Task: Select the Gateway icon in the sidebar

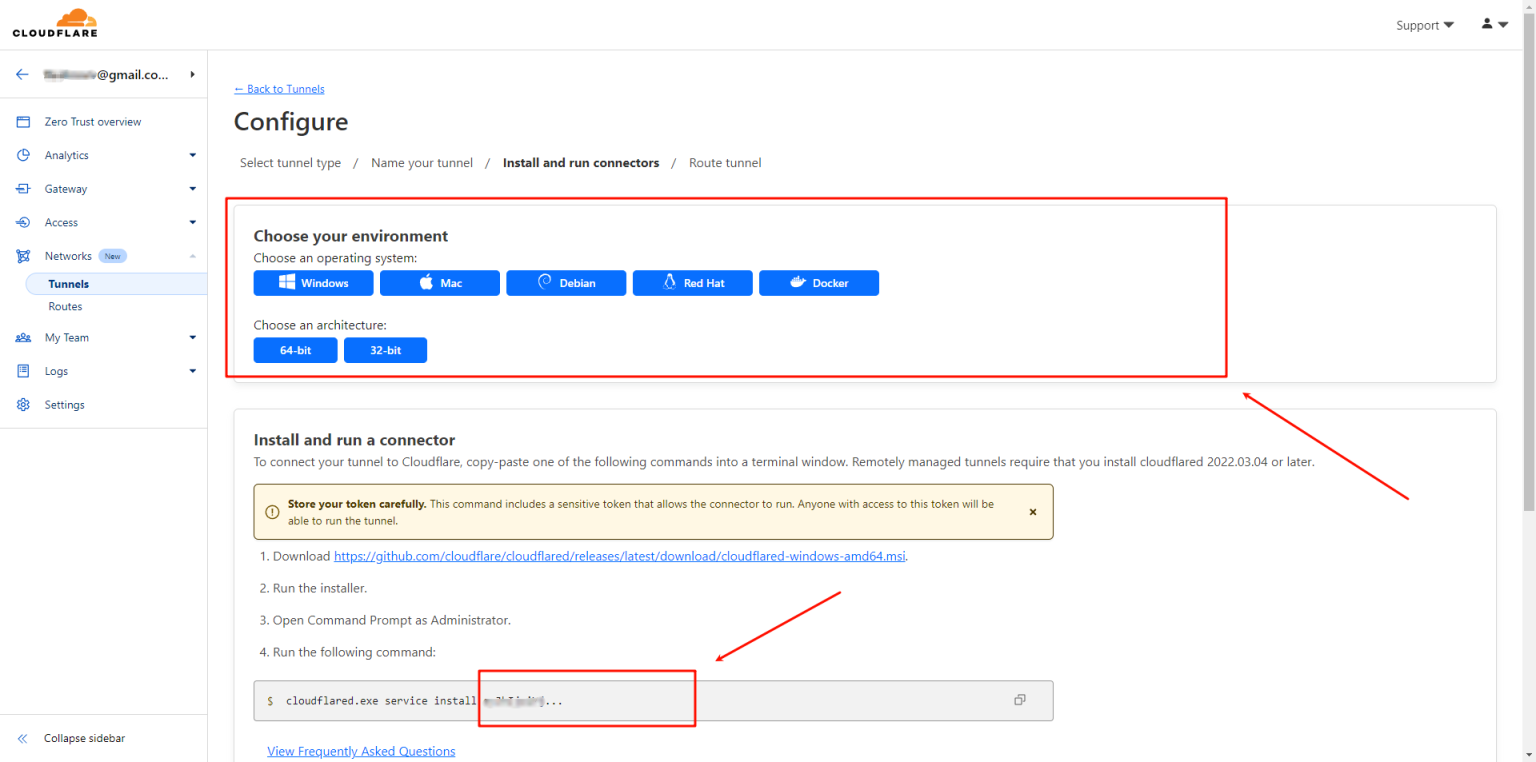Action: (x=22, y=188)
